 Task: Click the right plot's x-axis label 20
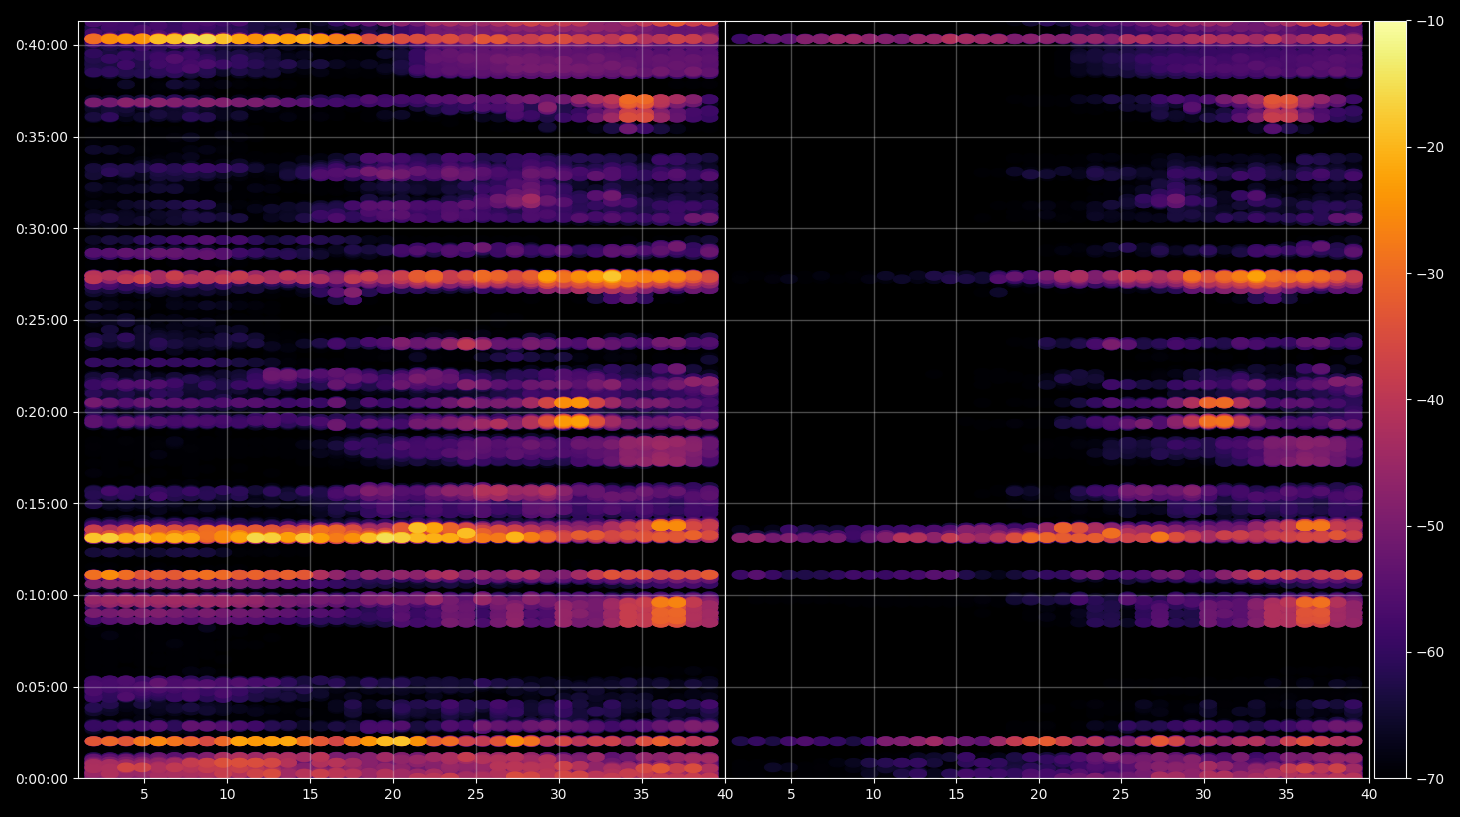click(x=1039, y=795)
